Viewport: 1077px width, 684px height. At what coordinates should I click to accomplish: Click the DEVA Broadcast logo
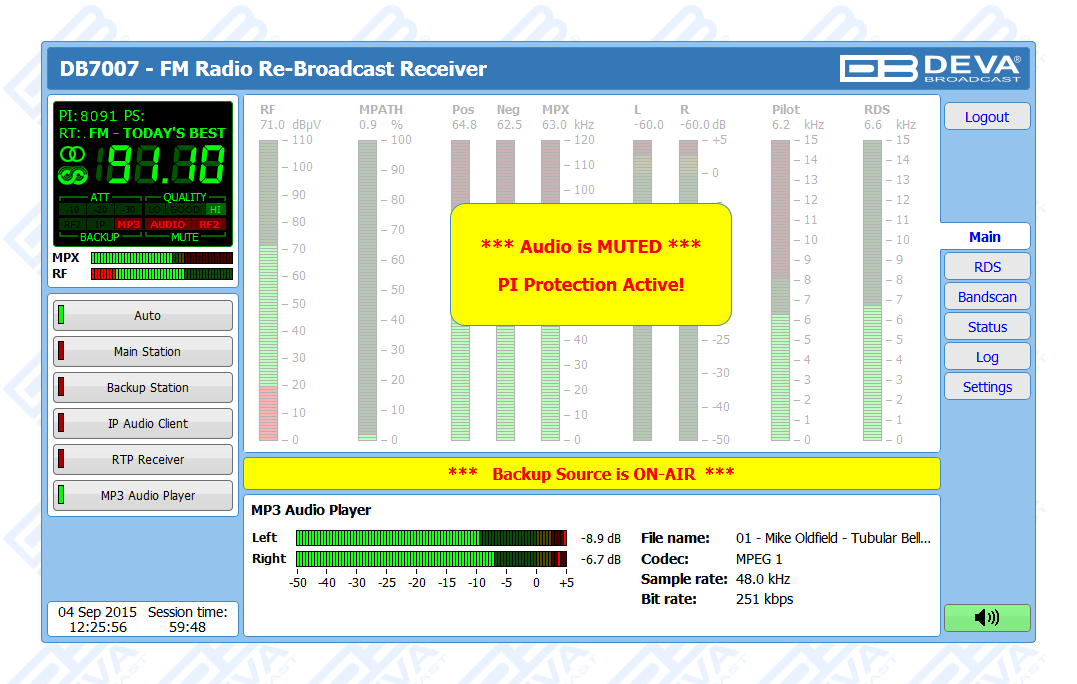931,68
